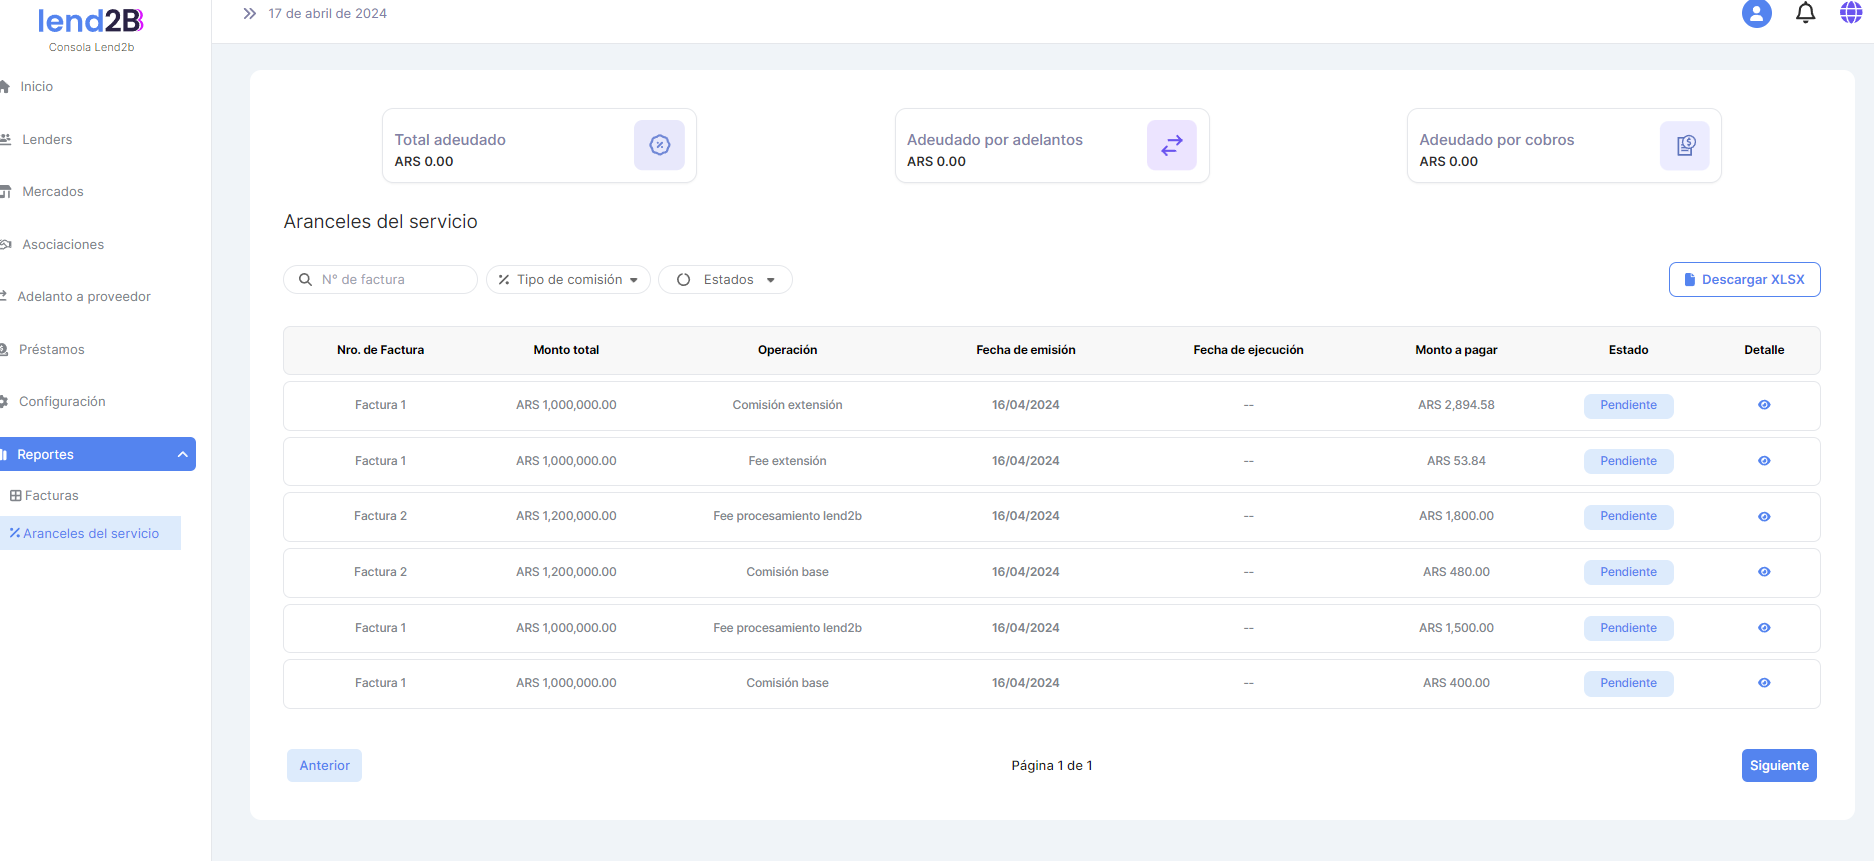
Task: Click the globe language icon
Action: click(1851, 13)
